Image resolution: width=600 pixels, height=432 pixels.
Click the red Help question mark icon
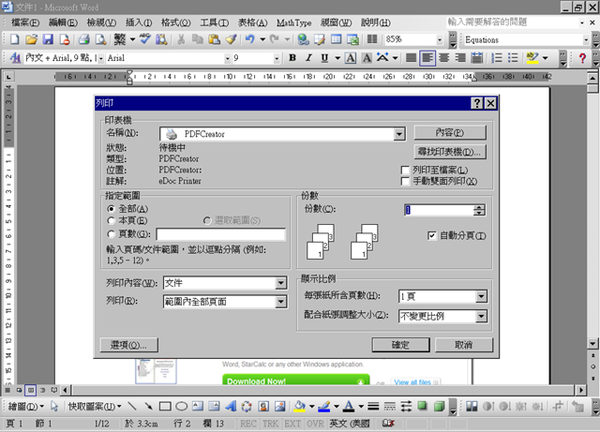[x=582, y=58]
